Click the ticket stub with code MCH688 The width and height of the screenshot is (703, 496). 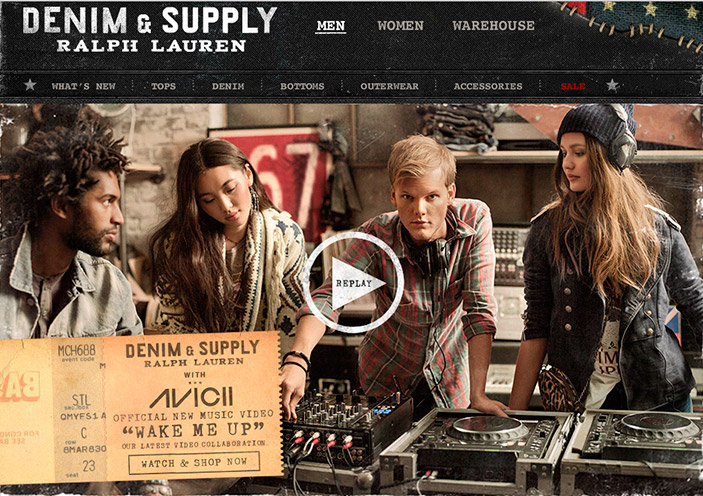tap(53, 409)
